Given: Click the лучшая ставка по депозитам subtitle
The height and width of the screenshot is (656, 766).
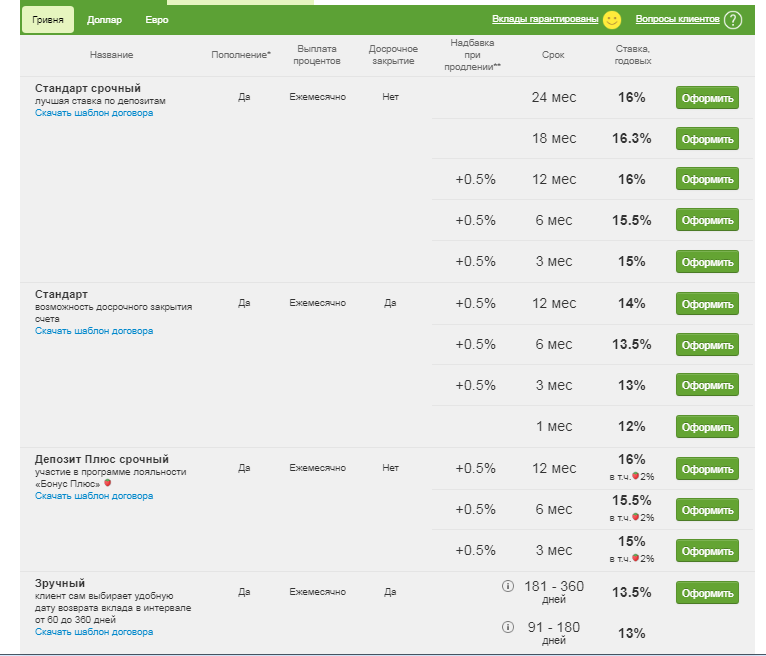Looking at the screenshot, I should [100, 101].
